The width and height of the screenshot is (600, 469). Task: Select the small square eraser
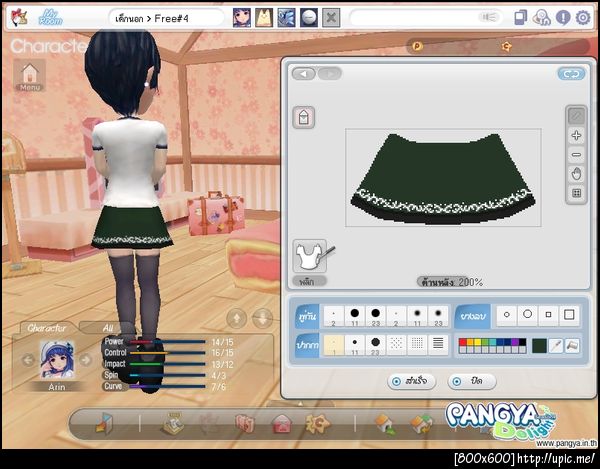[x=548, y=315]
